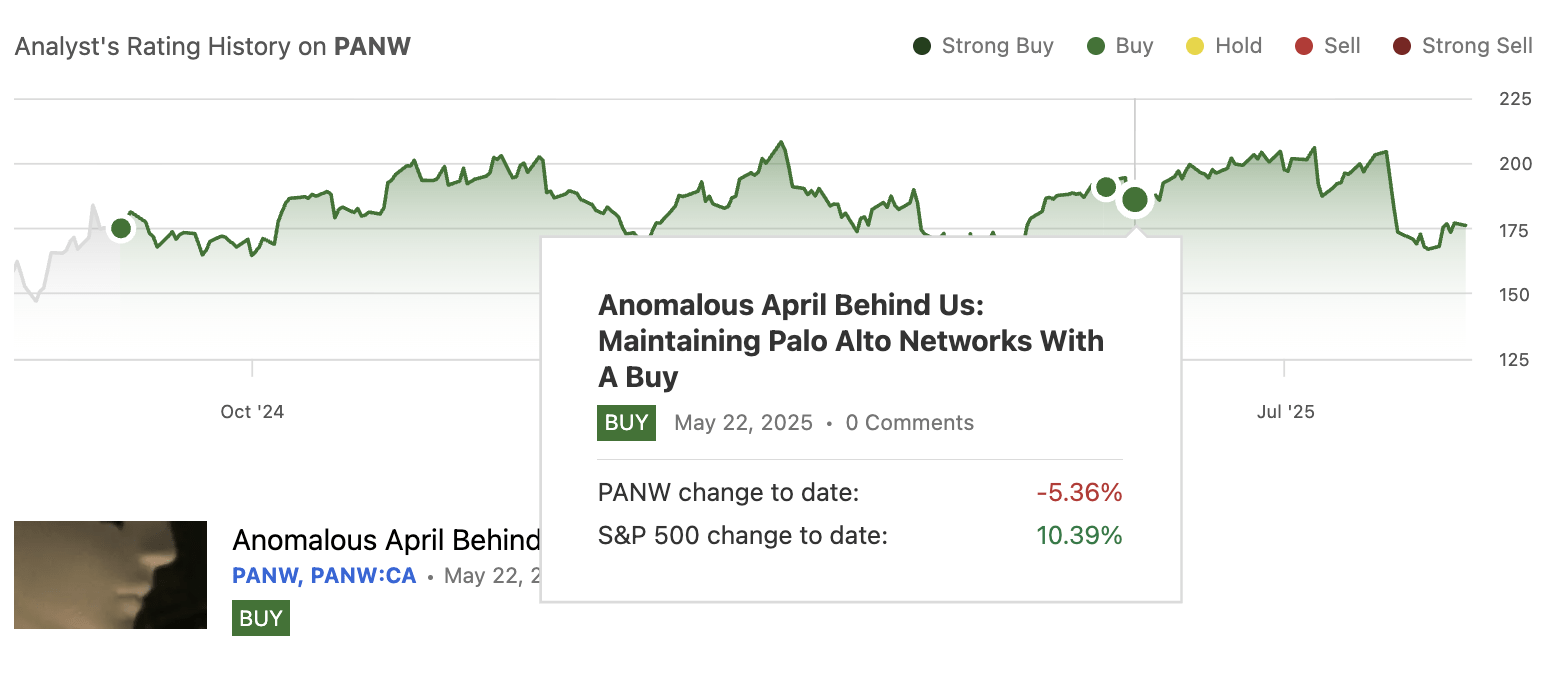The image size is (1556, 674).
Task: Select the large Buy marker under the tooltip pointer
Action: coord(1135,199)
